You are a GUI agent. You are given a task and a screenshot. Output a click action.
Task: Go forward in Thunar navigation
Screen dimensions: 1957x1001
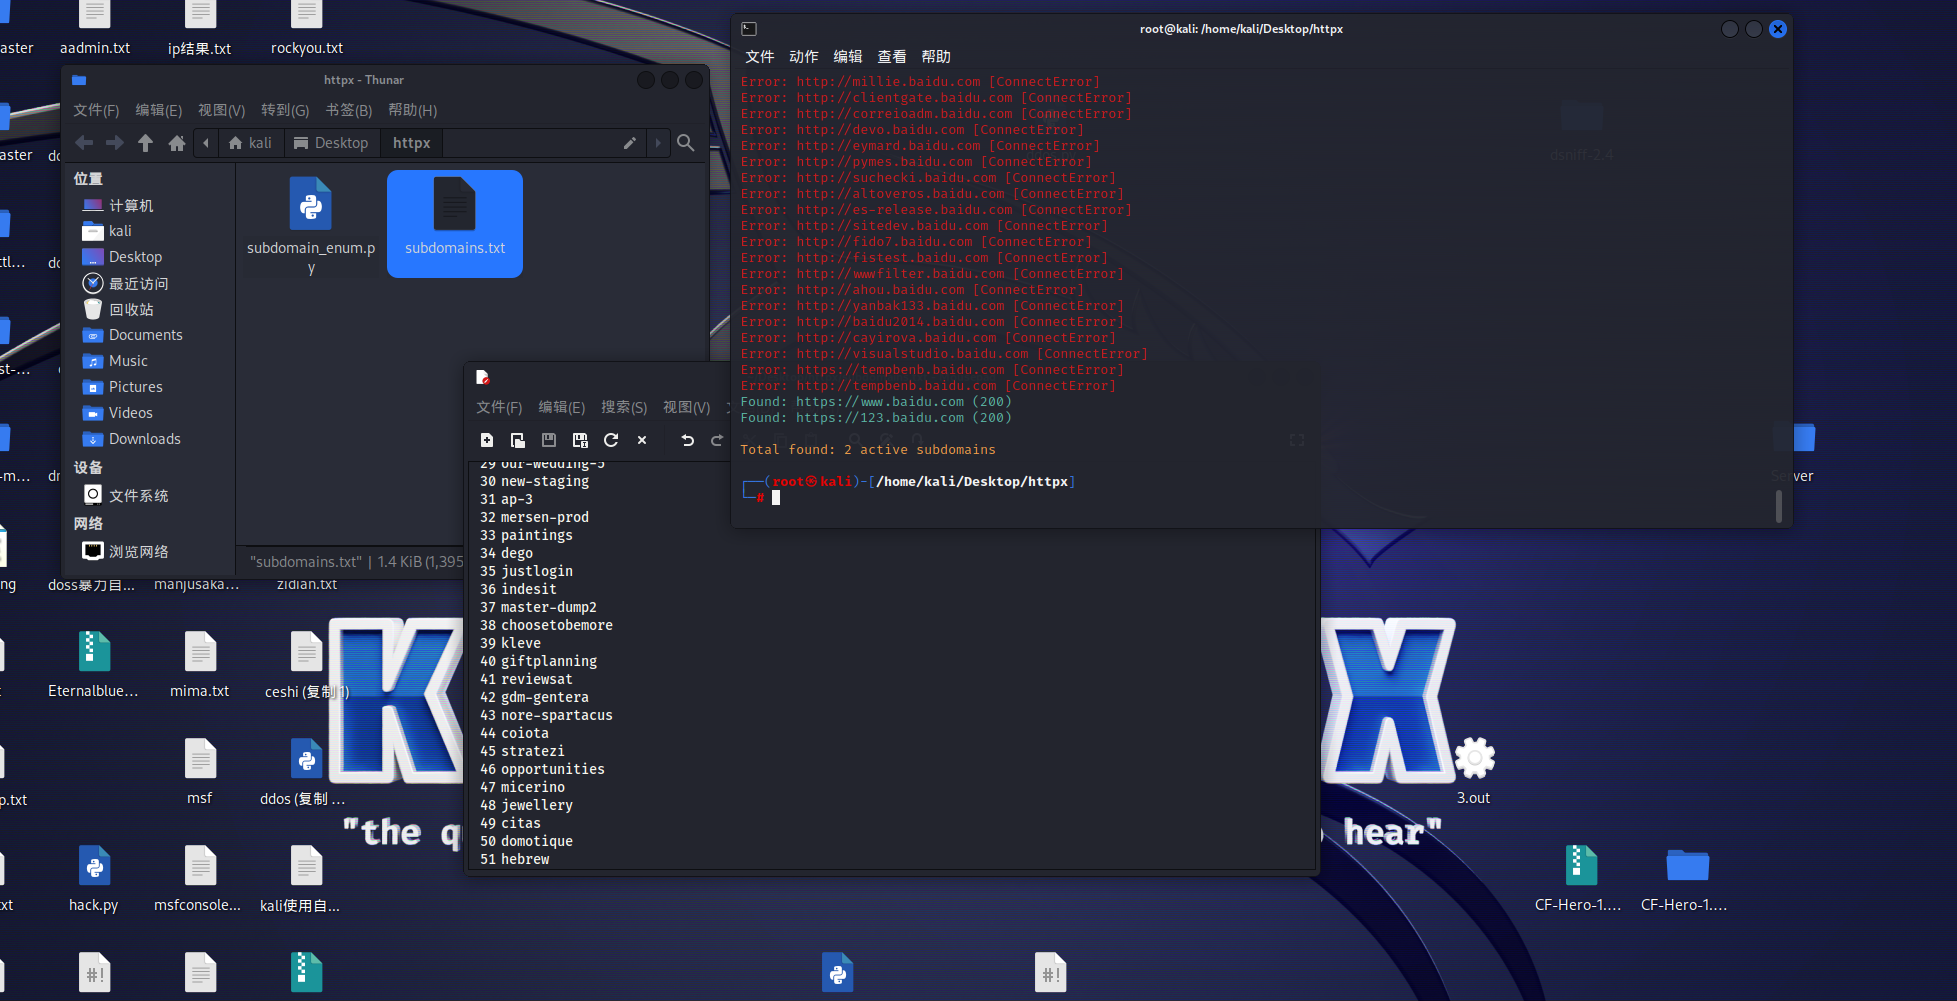115,143
